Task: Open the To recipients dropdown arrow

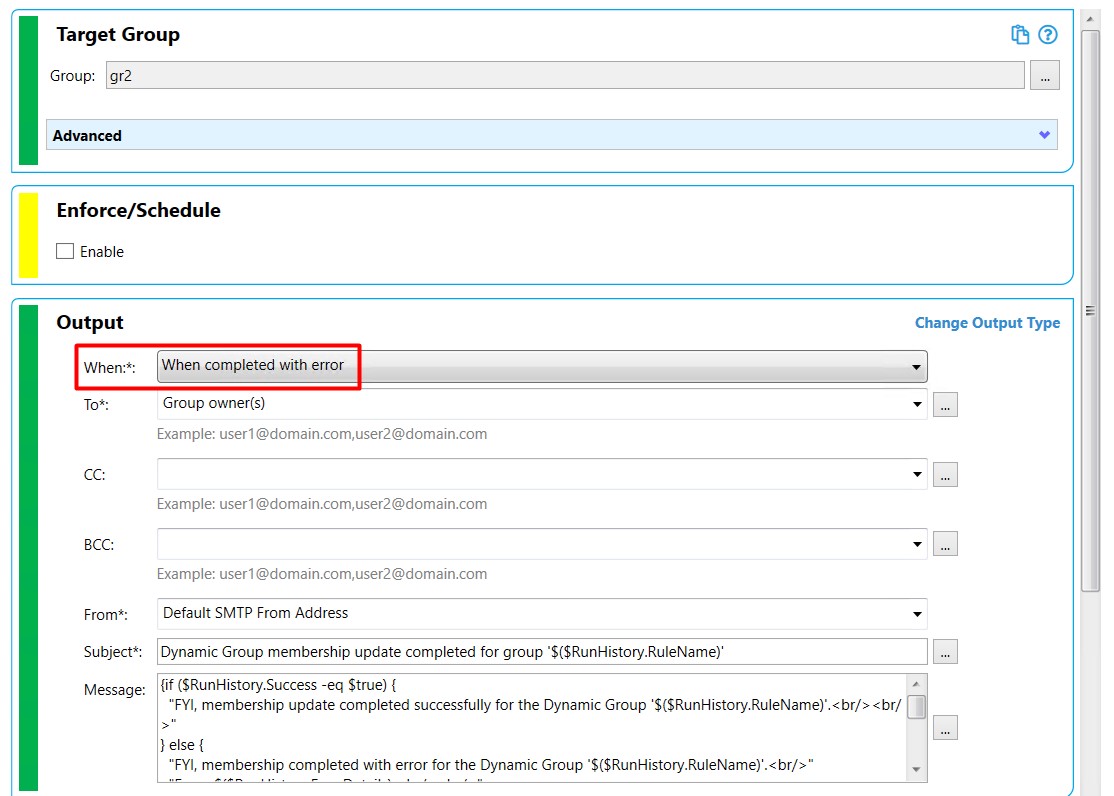Action: [916, 404]
